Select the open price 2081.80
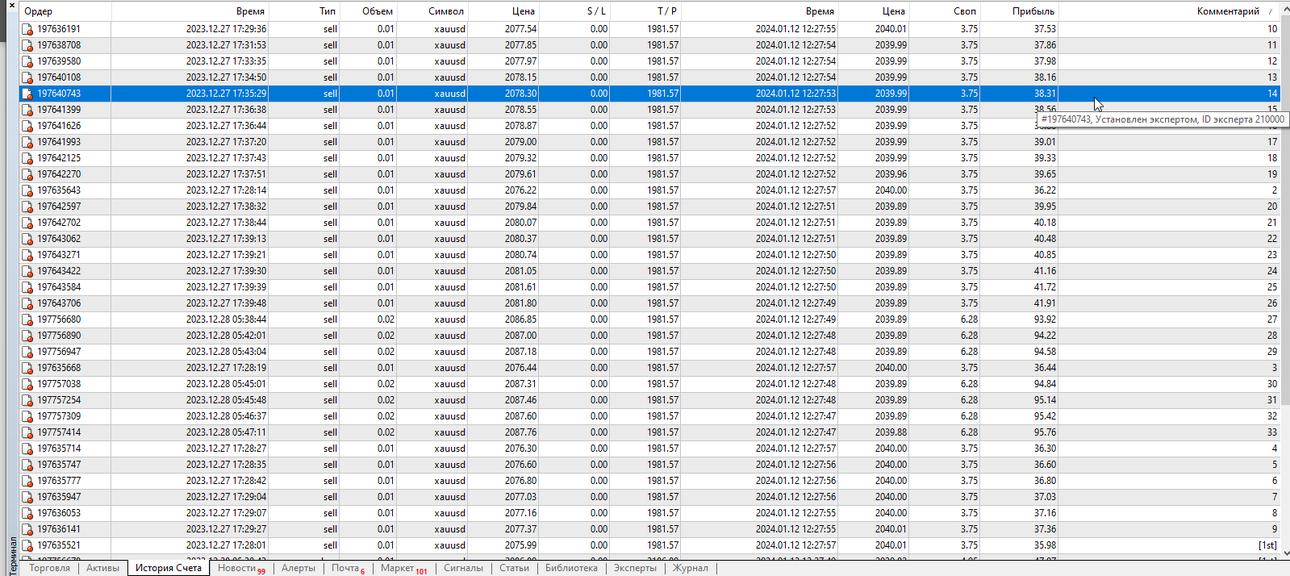Screen dimensions: 1290x576 (520, 303)
